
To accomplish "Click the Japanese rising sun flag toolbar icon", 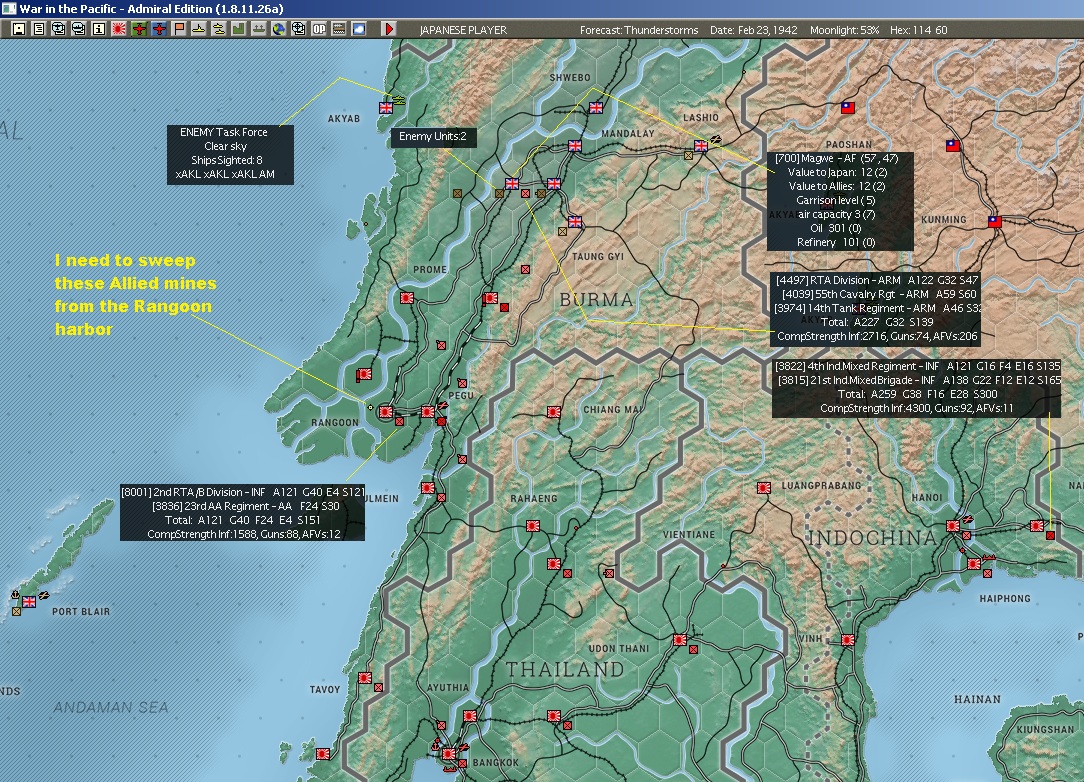I will (119, 29).
